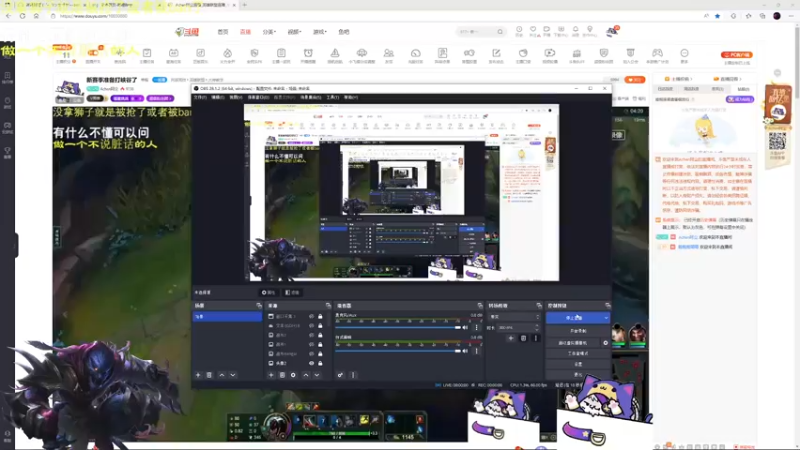Click the alarm clock icon in Douyu toolbar
This screenshot has height=450, width=800.
[x=308, y=55]
